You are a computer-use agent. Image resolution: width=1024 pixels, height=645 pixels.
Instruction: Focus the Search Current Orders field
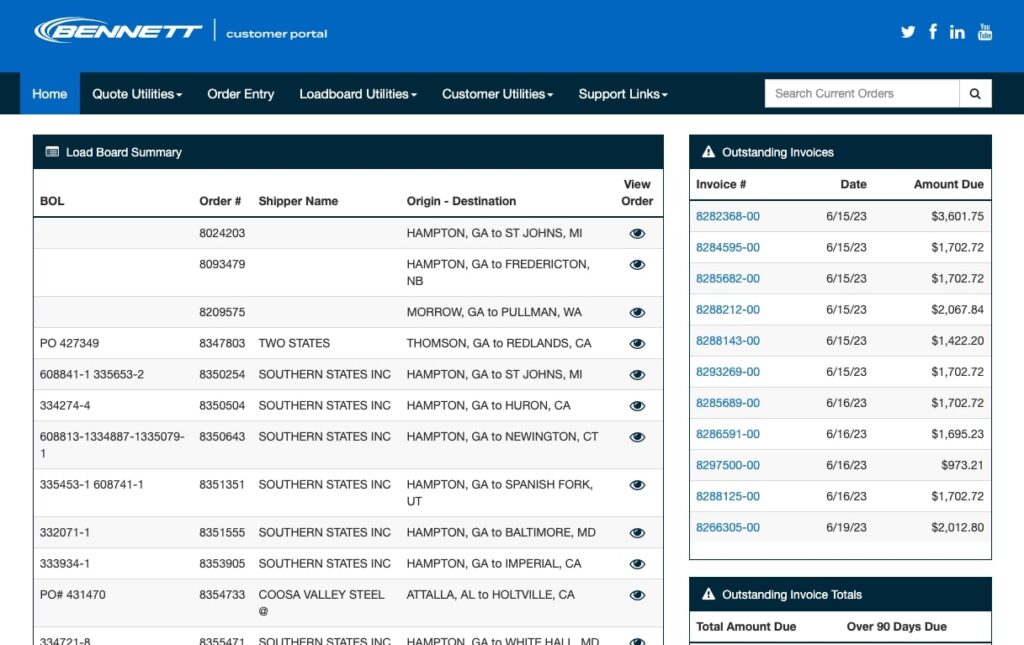862,93
